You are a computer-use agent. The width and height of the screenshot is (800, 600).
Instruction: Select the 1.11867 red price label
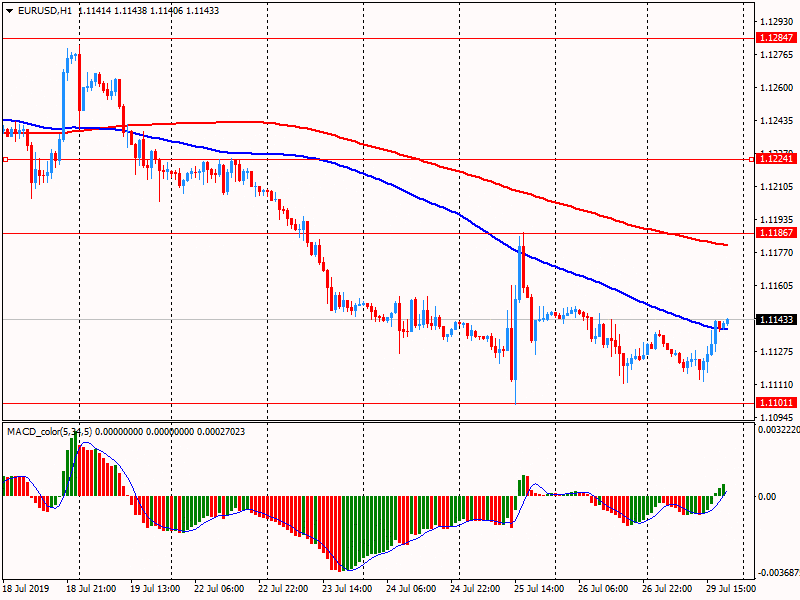coord(776,233)
